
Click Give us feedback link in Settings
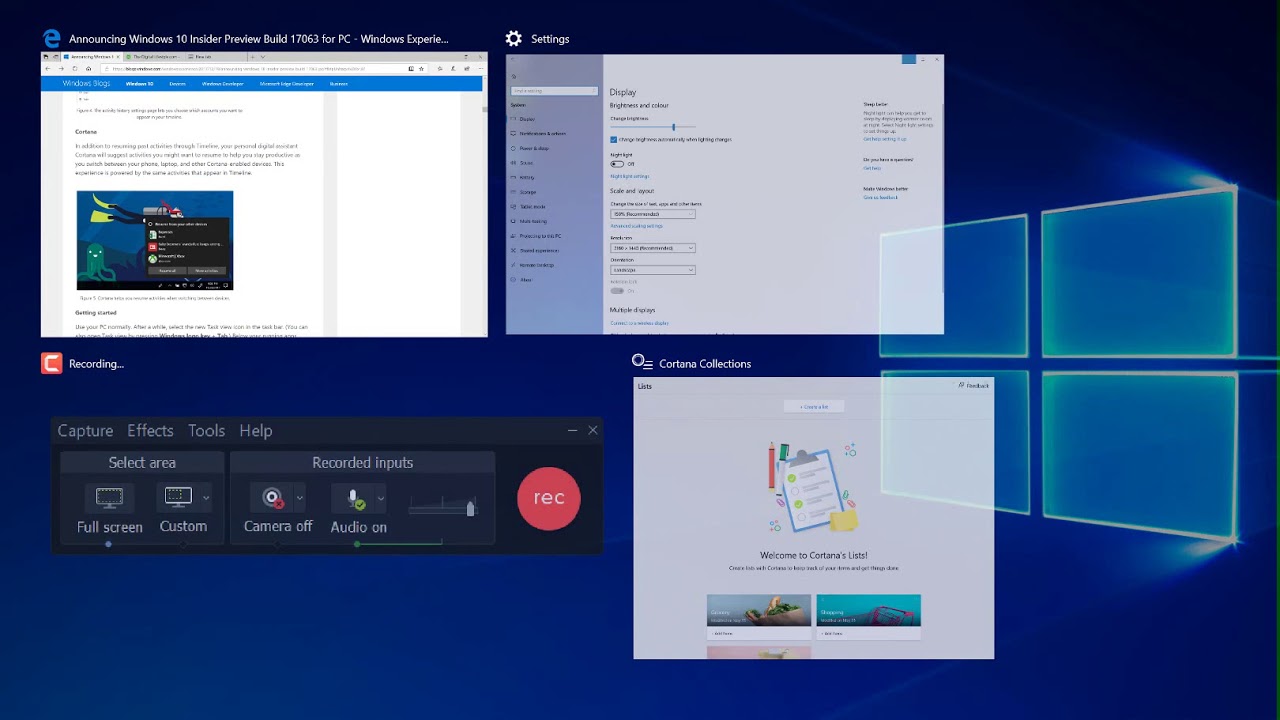point(880,197)
